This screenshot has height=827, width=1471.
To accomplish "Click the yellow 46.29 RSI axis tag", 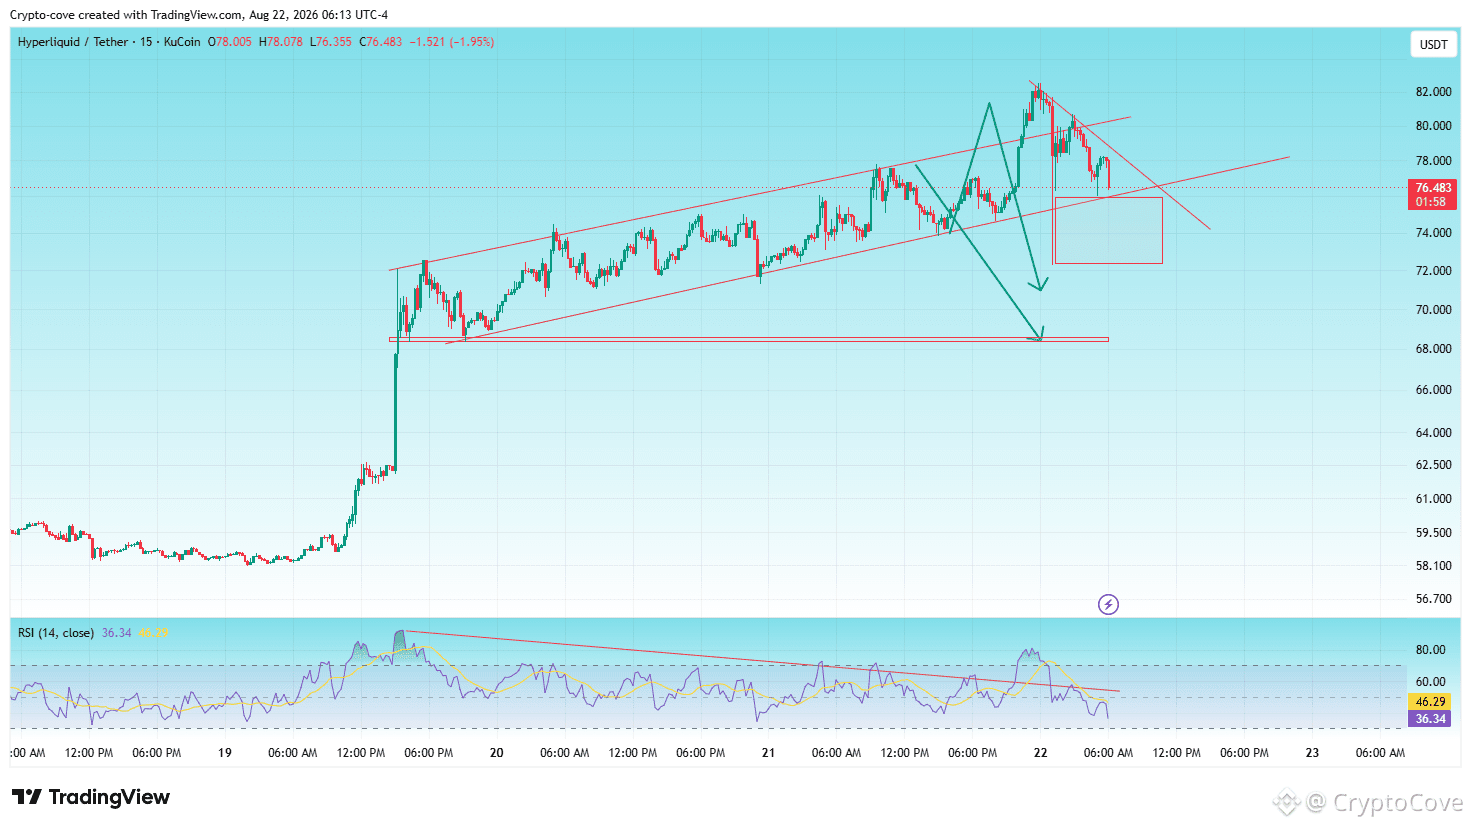I will point(1431,702).
